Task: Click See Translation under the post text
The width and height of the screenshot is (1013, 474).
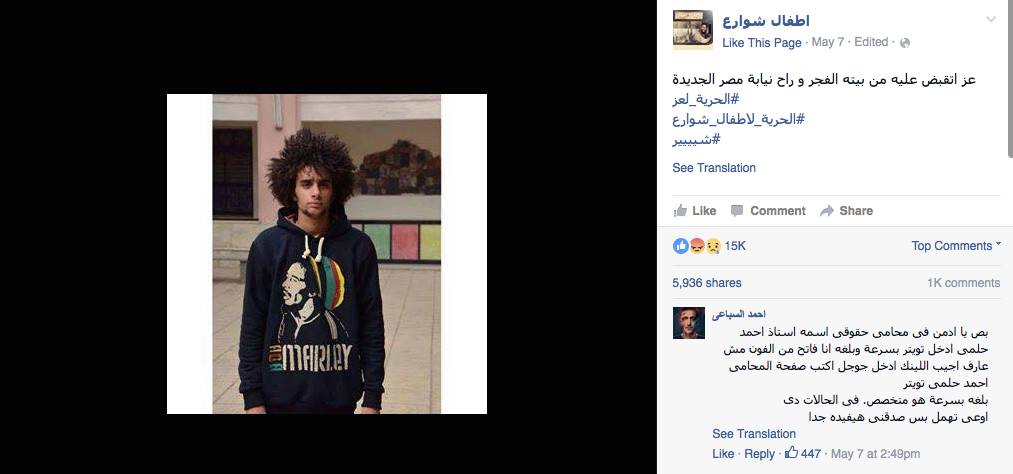Action: tap(714, 168)
